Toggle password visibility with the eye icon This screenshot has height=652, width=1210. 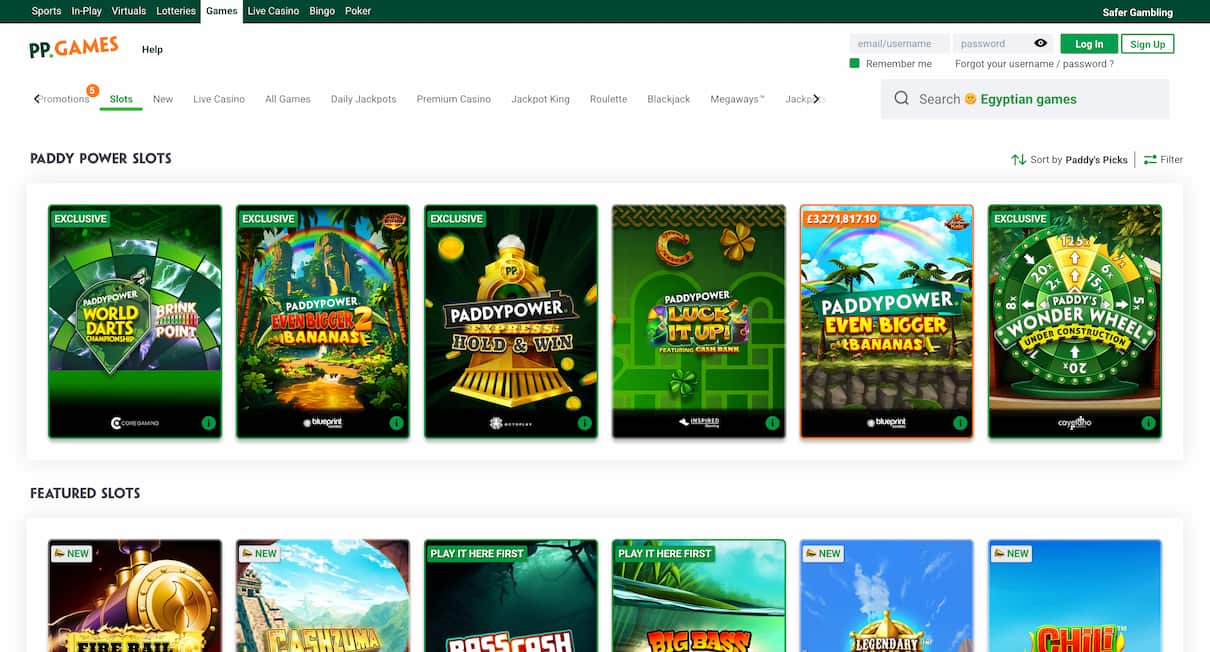1040,43
